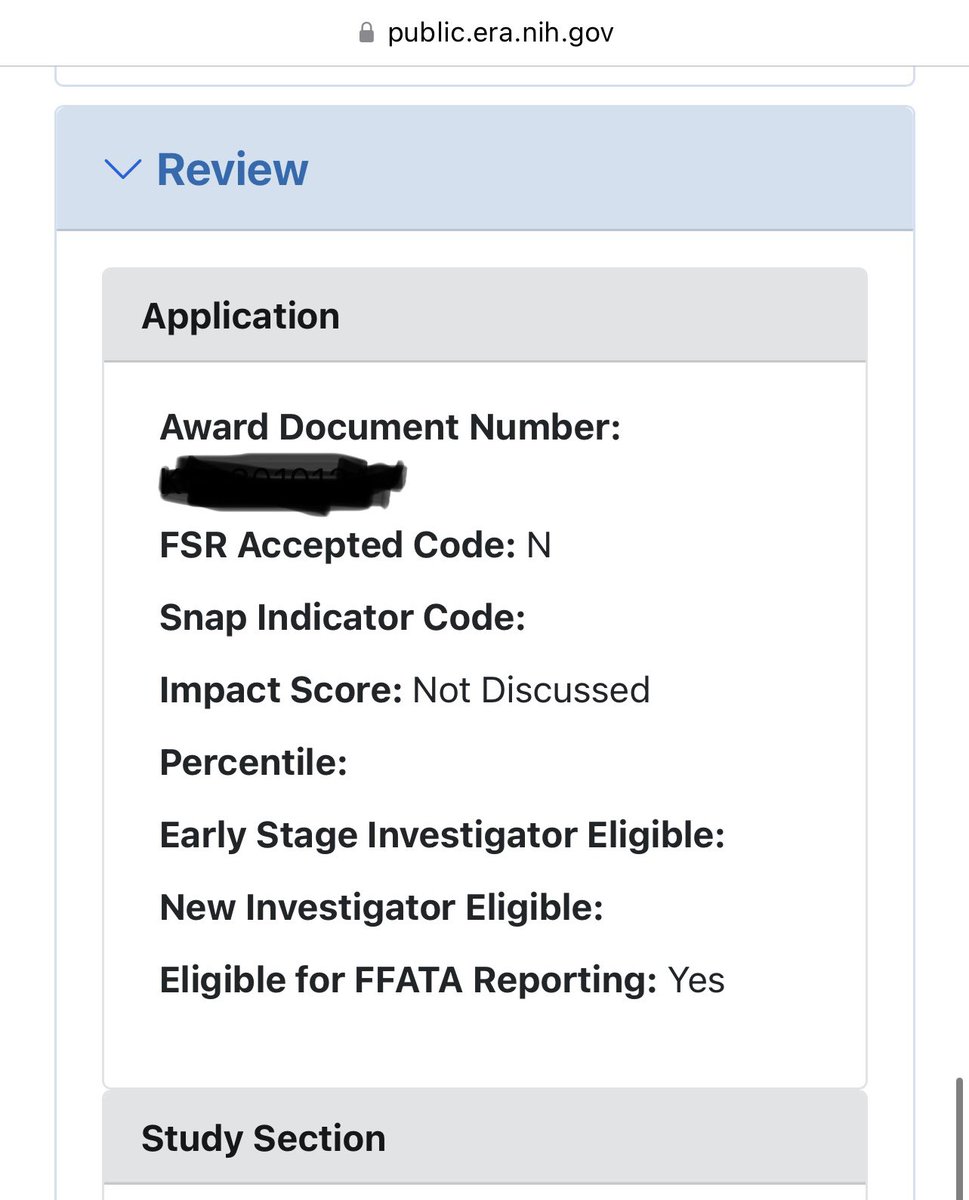Screen dimensions: 969x1200
Task: Click the lock icon in address bar
Action: tap(366, 33)
